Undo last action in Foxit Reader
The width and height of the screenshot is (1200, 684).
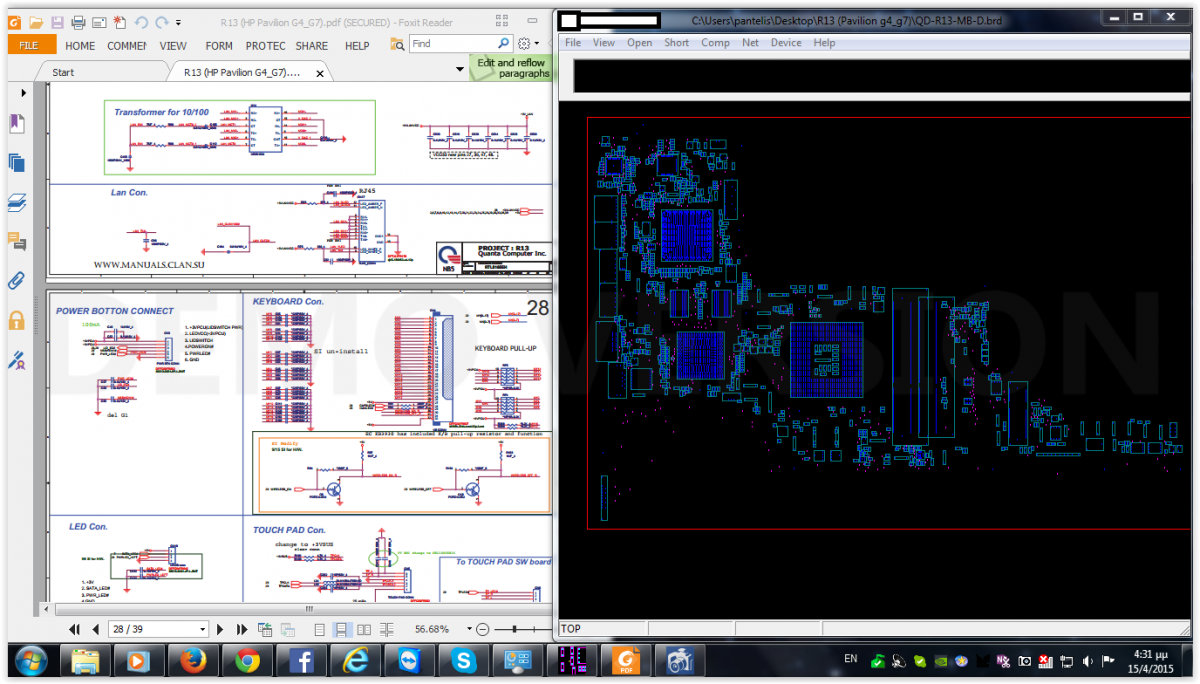141,22
